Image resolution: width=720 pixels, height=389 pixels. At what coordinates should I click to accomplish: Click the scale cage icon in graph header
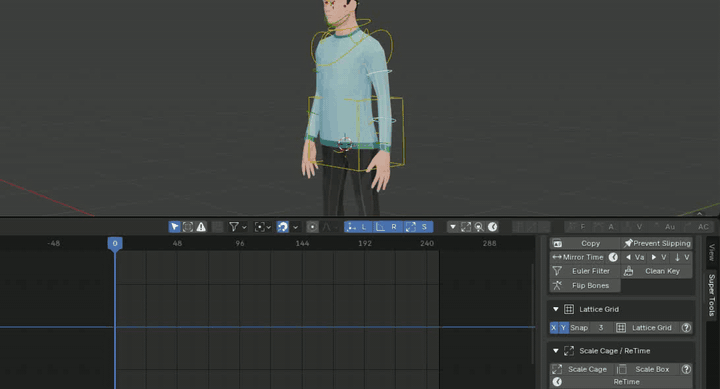point(466,227)
